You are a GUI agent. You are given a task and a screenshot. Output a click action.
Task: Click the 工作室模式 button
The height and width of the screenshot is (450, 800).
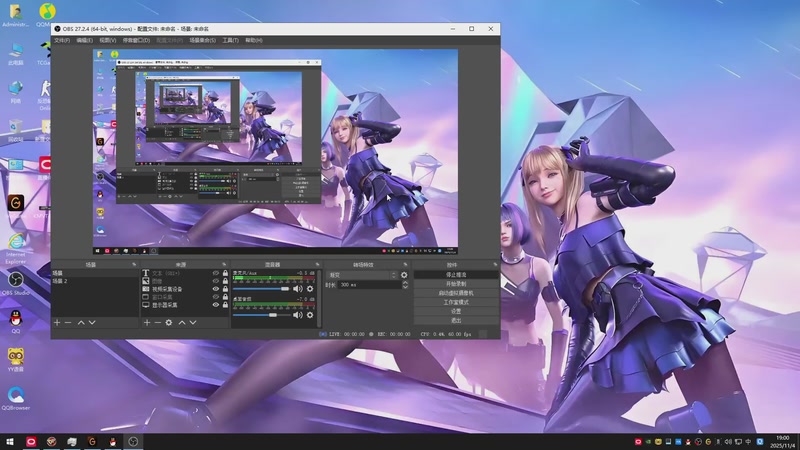coord(456,302)
